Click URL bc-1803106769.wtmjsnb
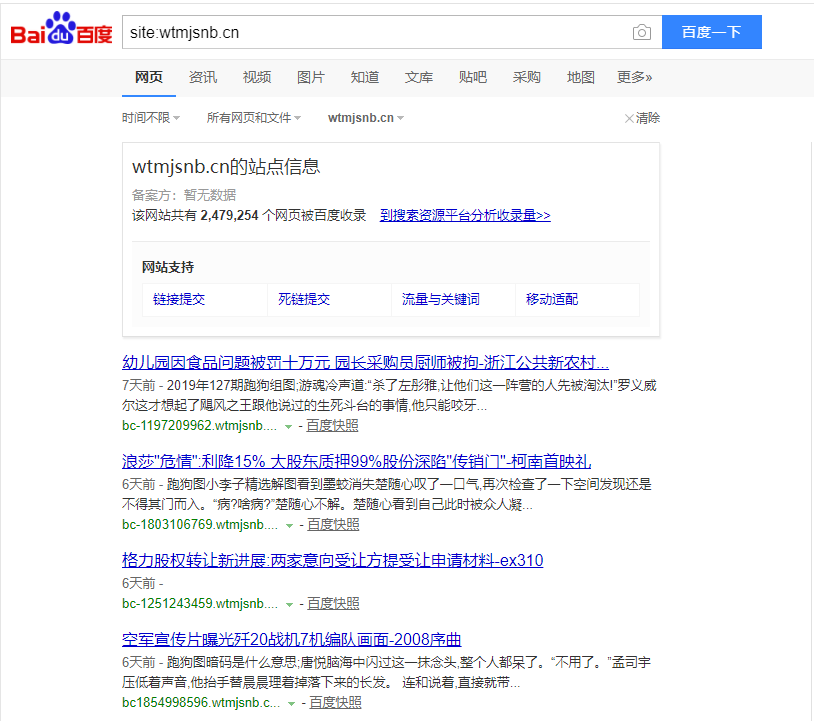 [x=200, y=525]
